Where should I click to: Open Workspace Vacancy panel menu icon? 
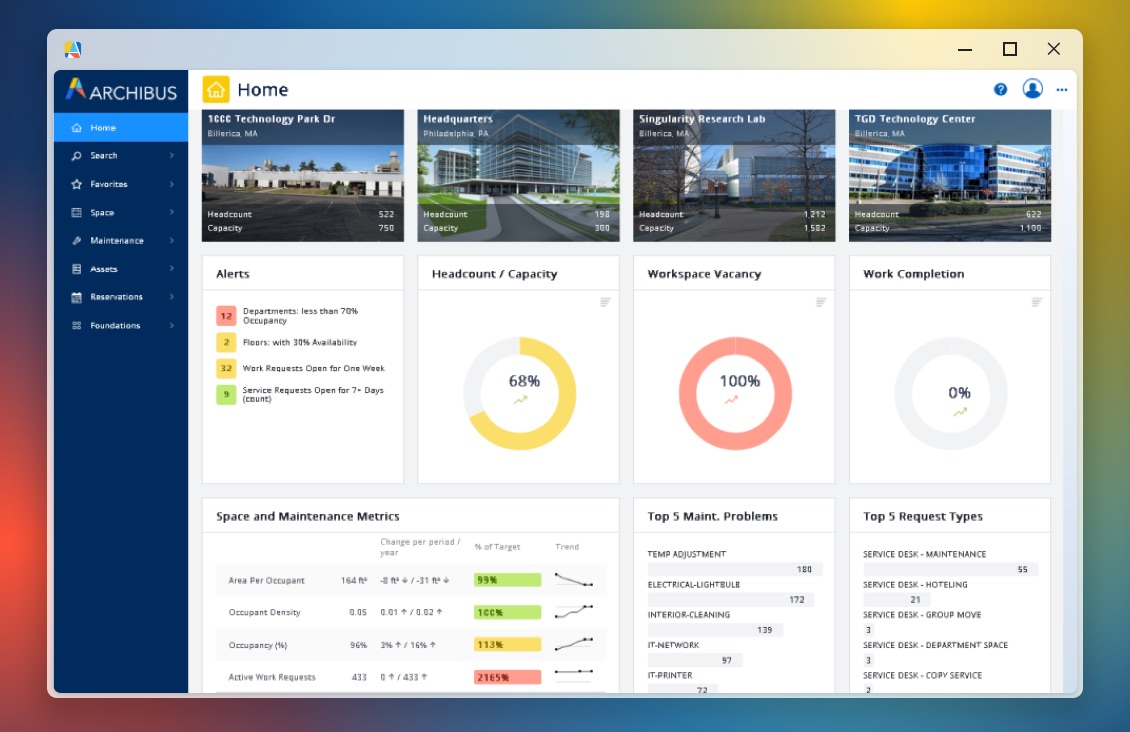[821, 302]
